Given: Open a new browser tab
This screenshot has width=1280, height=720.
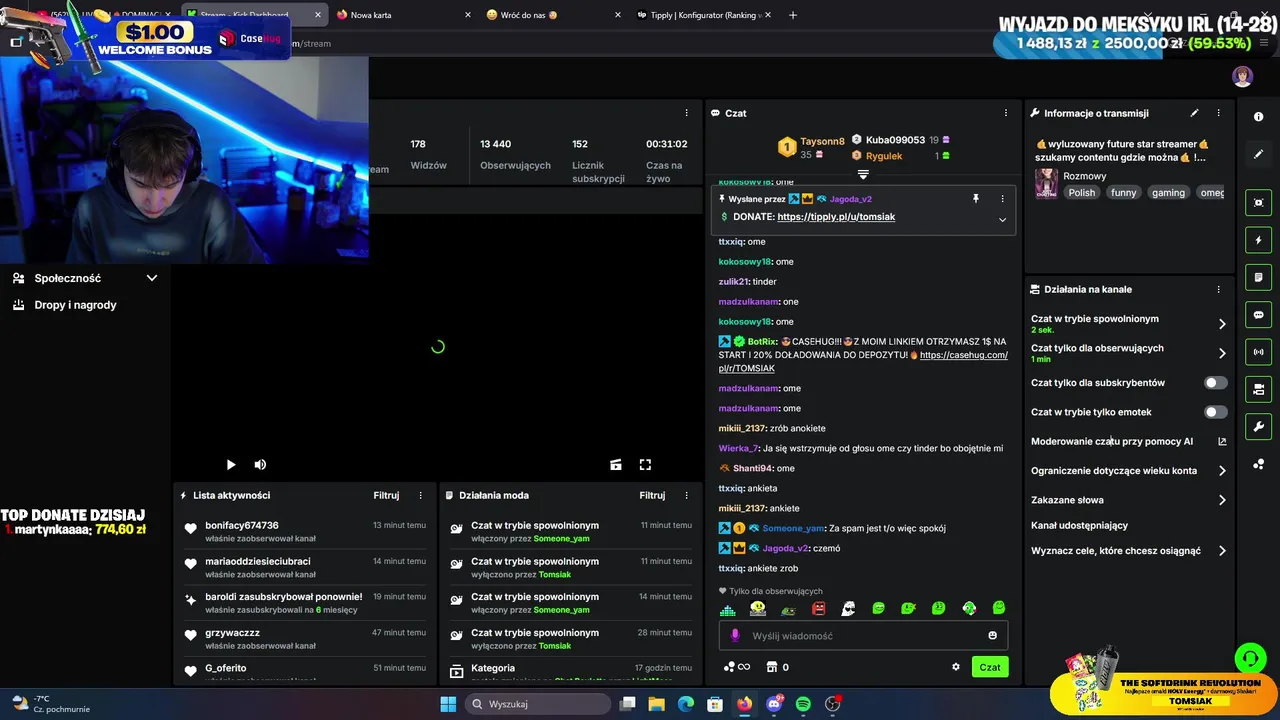Looking at the screenshot, I should [x=793, y=15].
